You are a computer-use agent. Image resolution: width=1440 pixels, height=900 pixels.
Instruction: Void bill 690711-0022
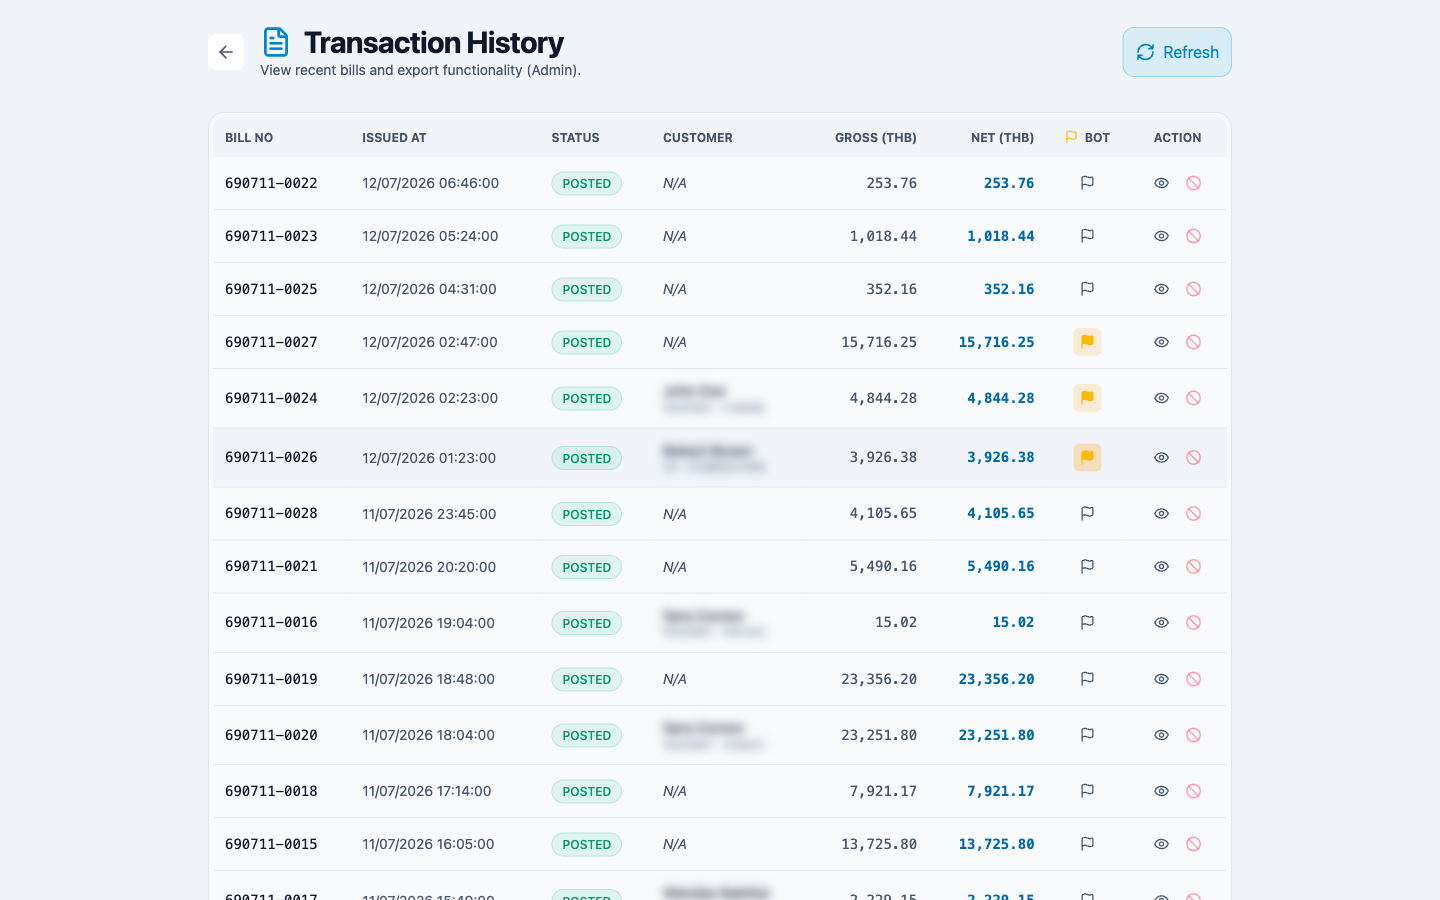coord(1193,183)
